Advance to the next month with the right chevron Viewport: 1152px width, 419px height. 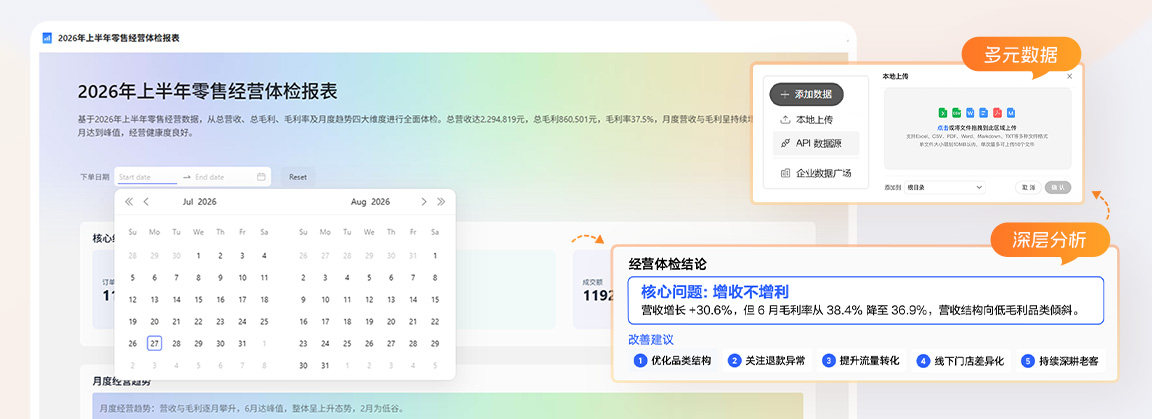(x=423, y=201)
